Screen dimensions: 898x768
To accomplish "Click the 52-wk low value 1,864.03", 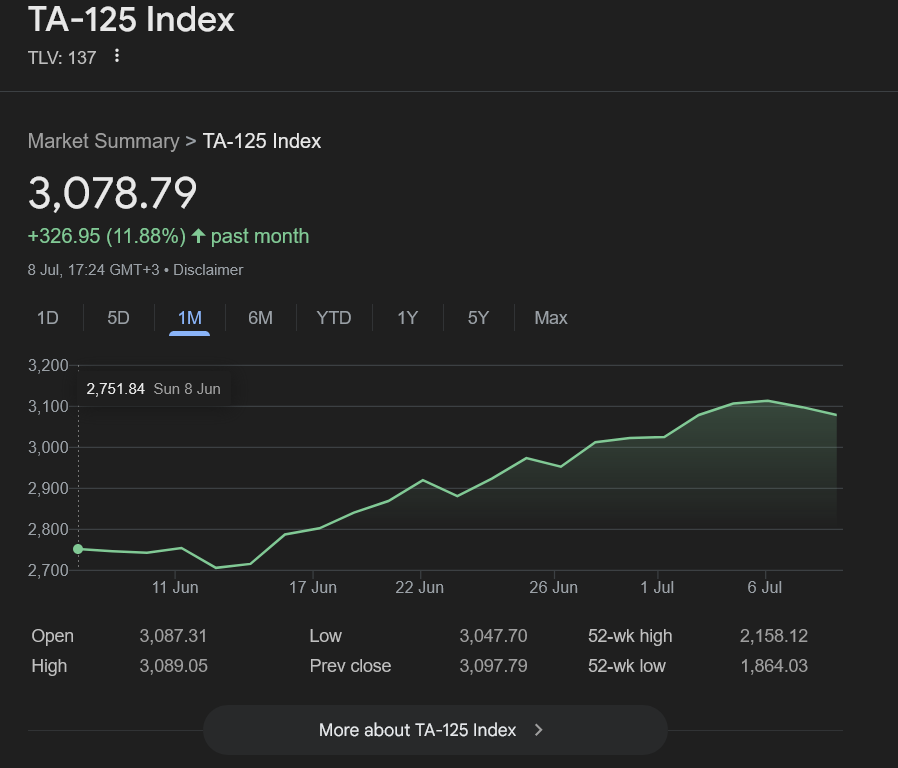I will coord(774,665).
